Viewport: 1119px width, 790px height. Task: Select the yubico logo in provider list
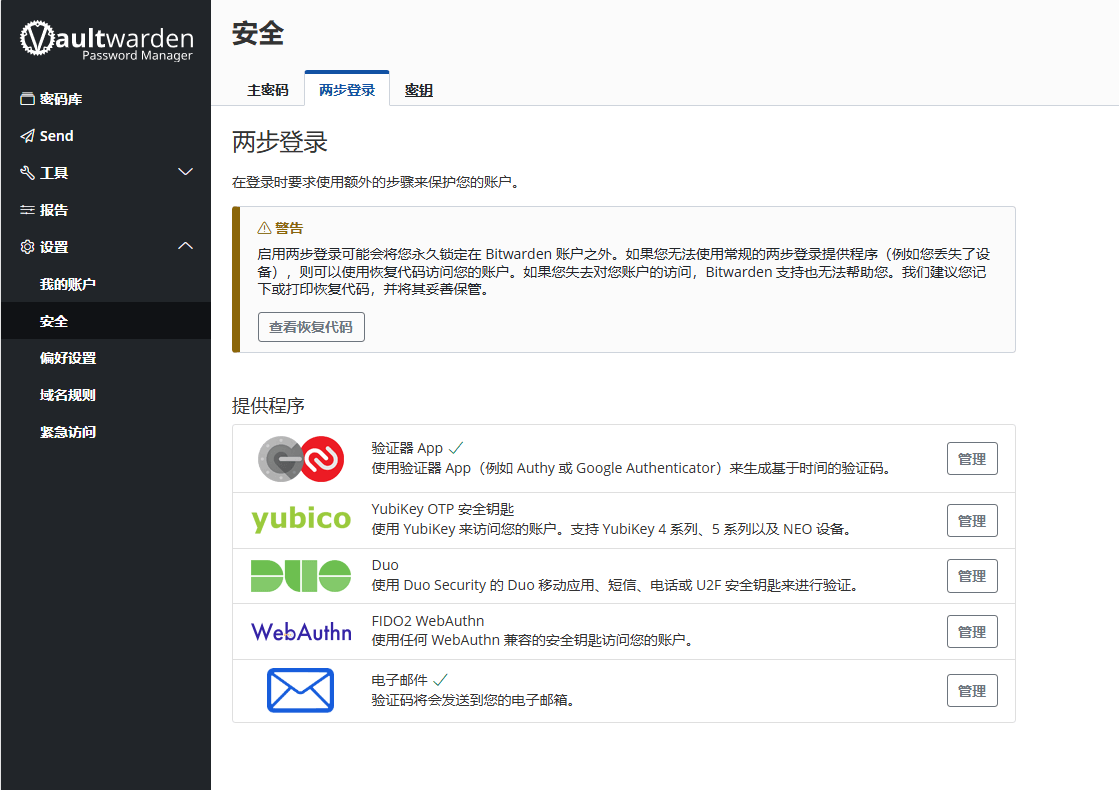pos(301,519)
